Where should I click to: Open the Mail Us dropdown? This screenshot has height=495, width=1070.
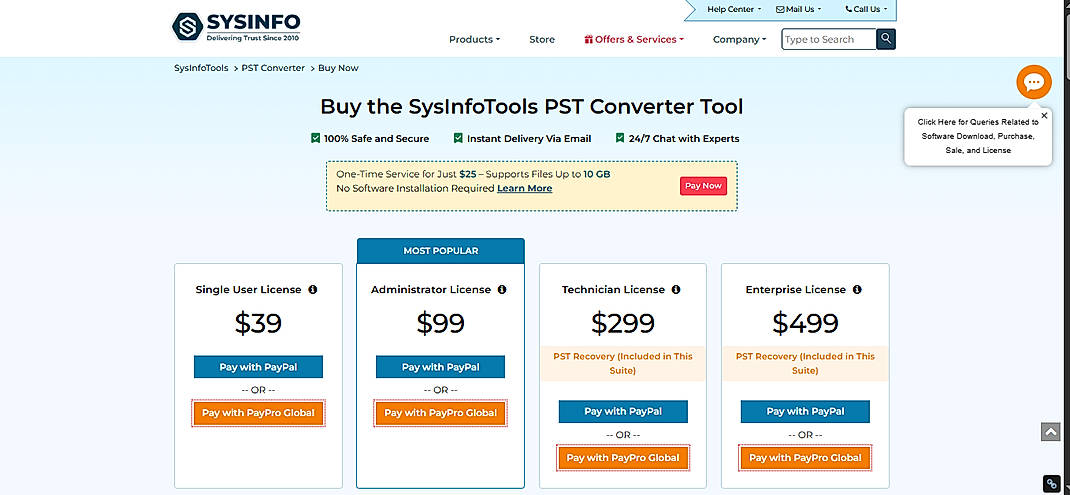pyautogui.click(x=798, y=9)
